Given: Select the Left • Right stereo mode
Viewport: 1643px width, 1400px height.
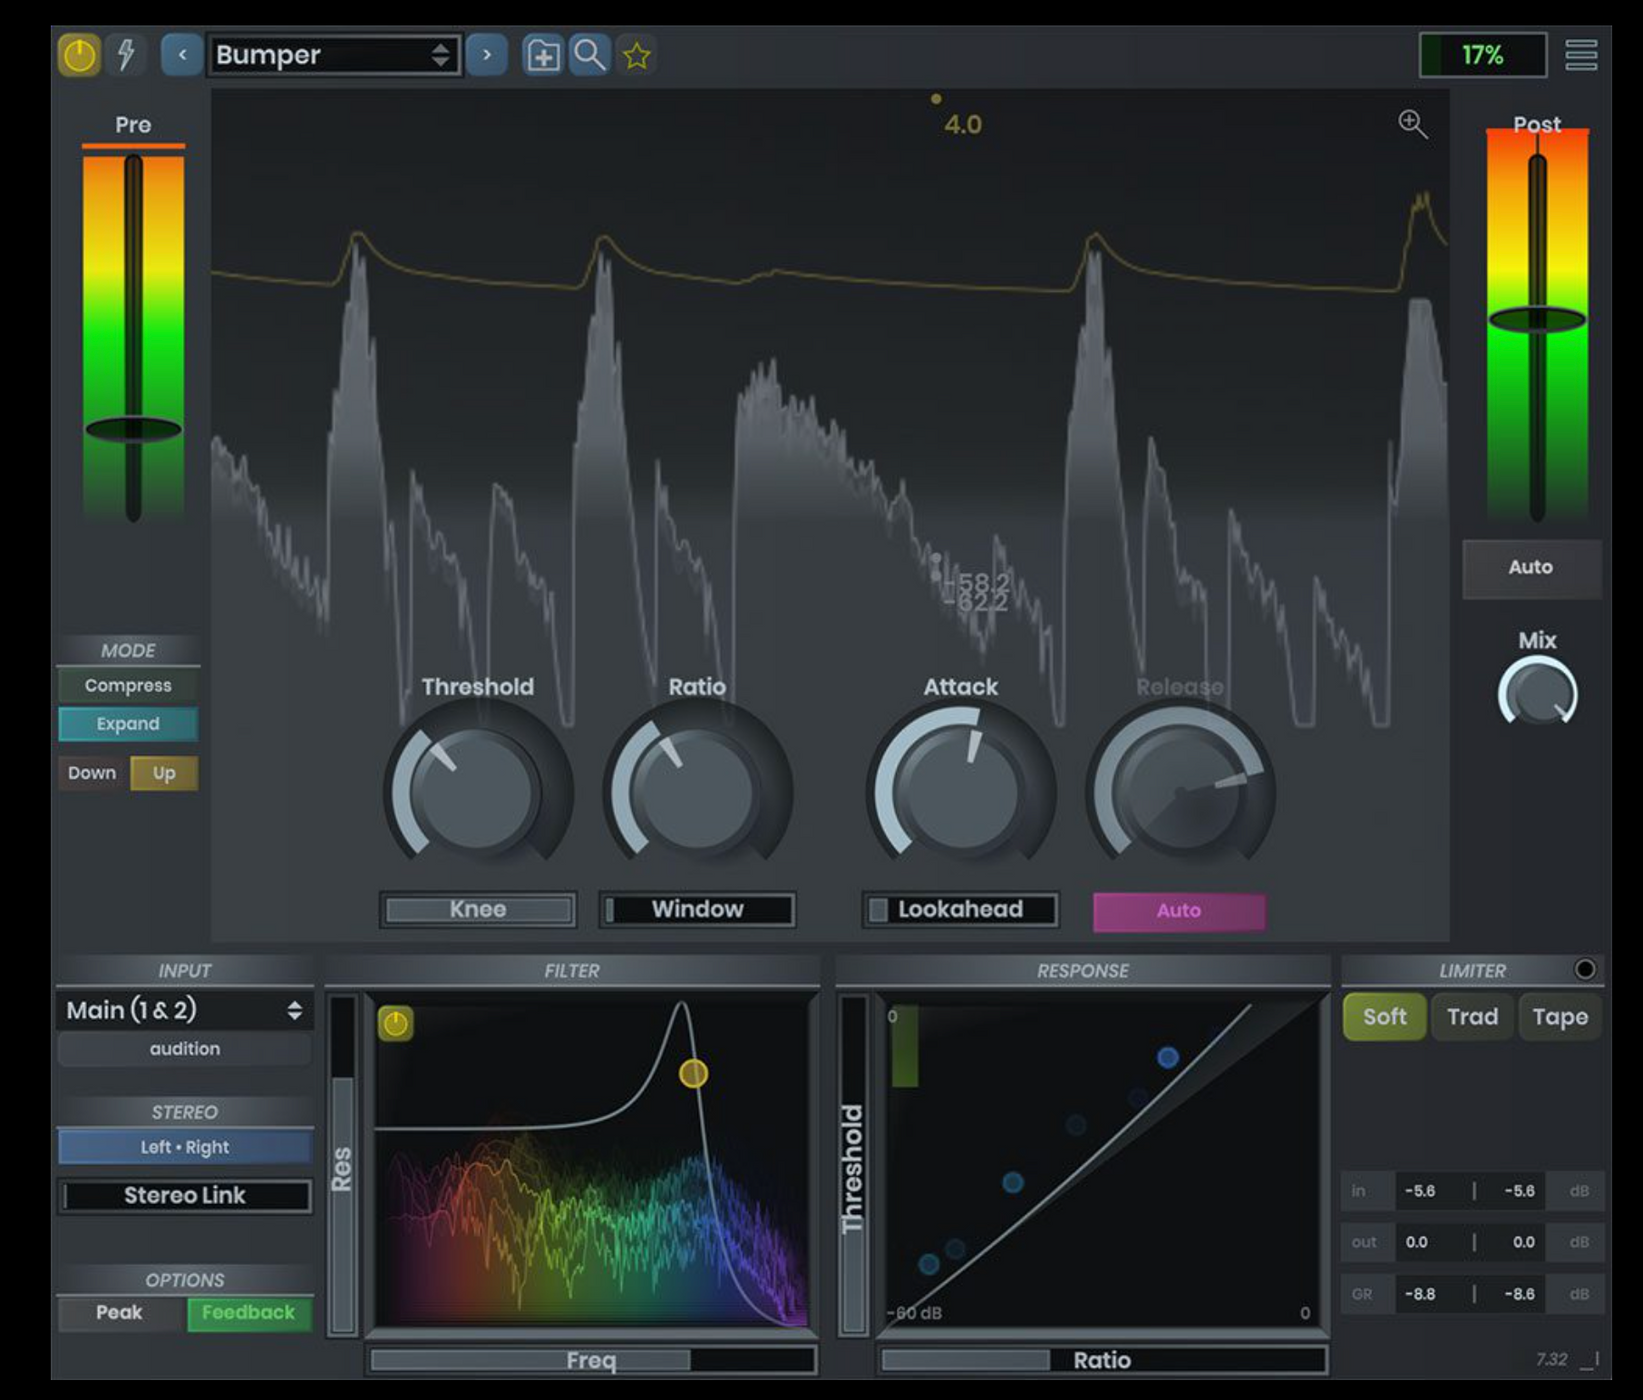Looking at the screenshot, I should click(184, 1146).
